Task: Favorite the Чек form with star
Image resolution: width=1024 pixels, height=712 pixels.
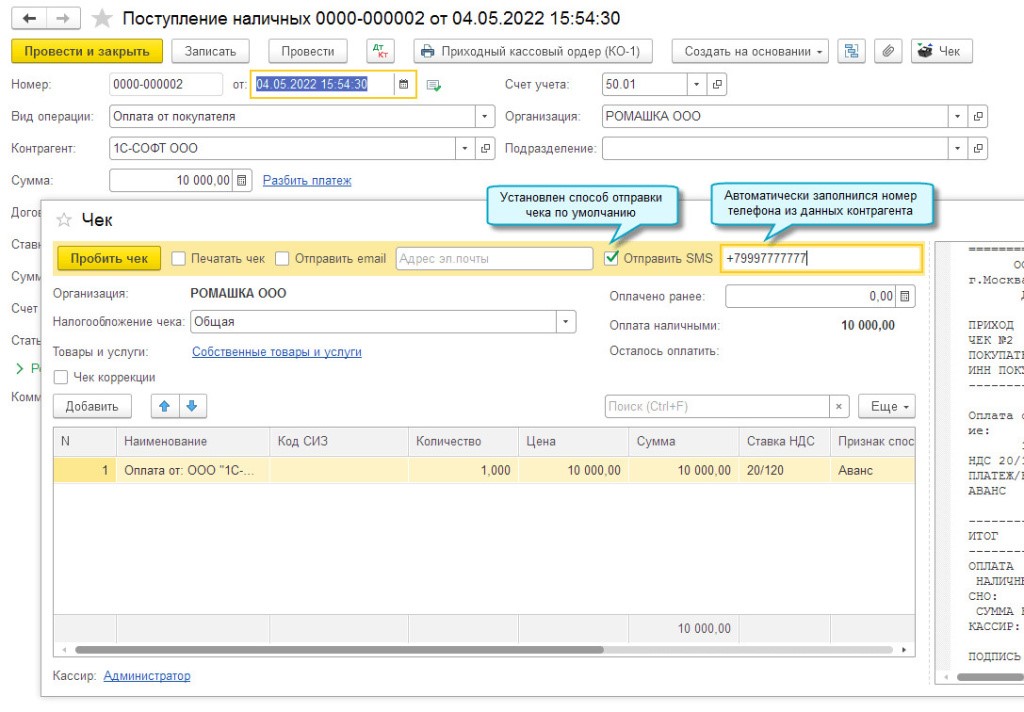Action: [x=64, y=220]
